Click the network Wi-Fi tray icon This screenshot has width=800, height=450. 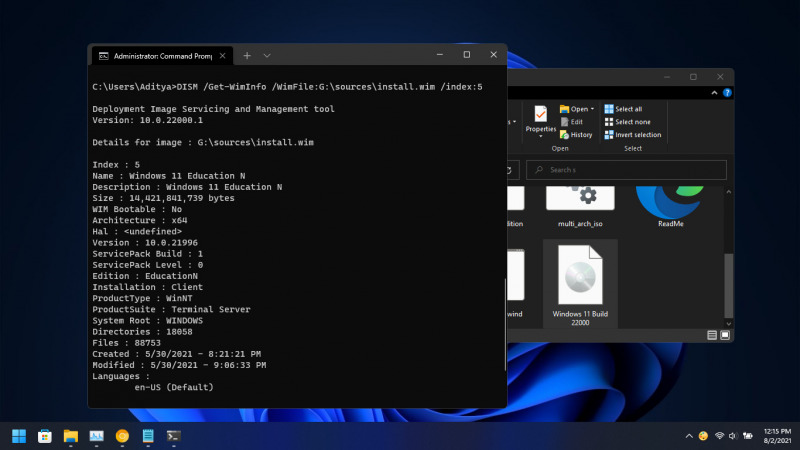[719, 436]
